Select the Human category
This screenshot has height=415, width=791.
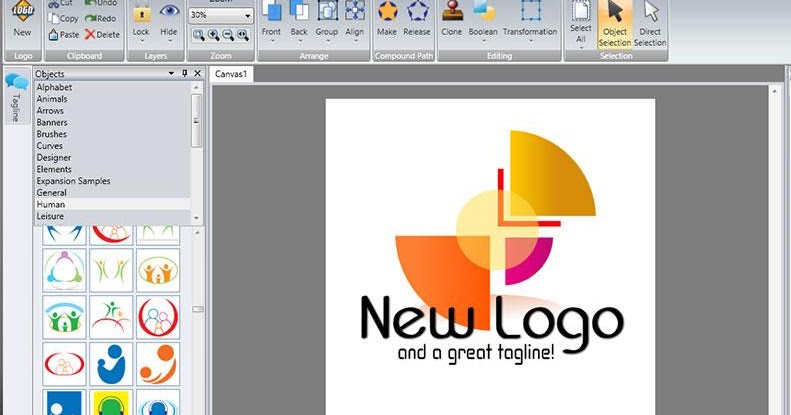tap(112, 204)
